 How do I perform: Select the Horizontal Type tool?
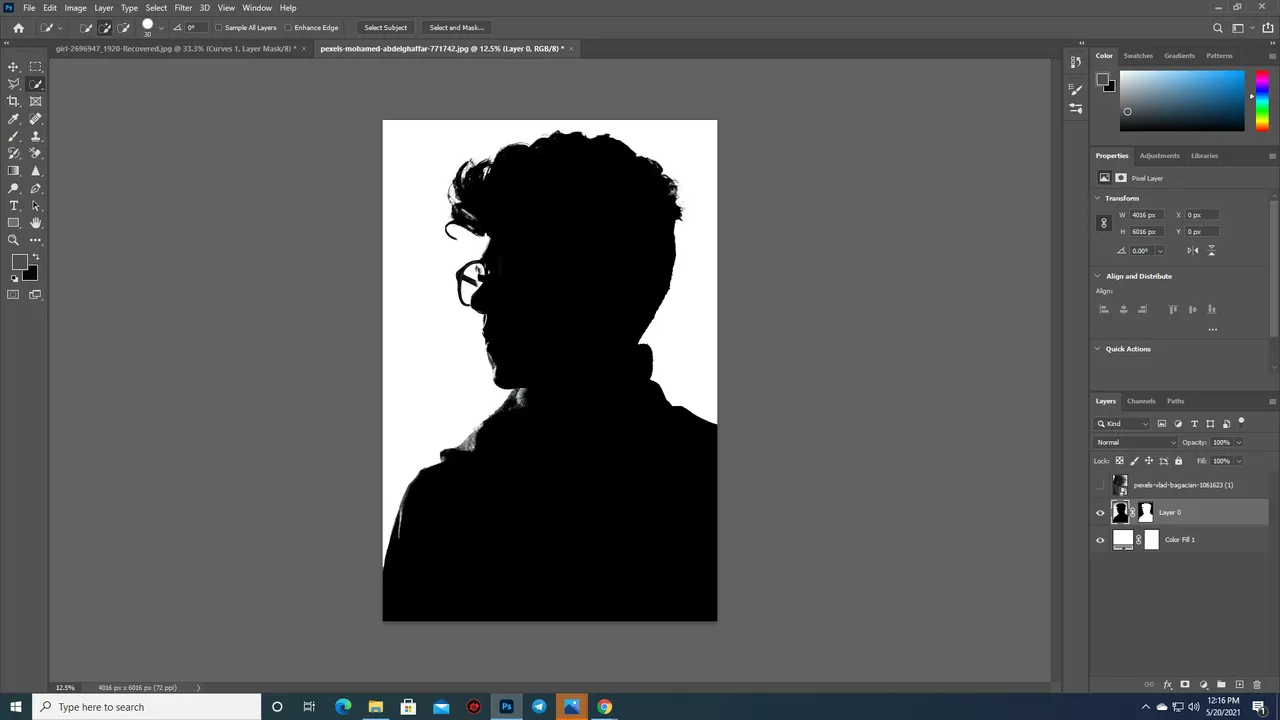click(14, 205)
